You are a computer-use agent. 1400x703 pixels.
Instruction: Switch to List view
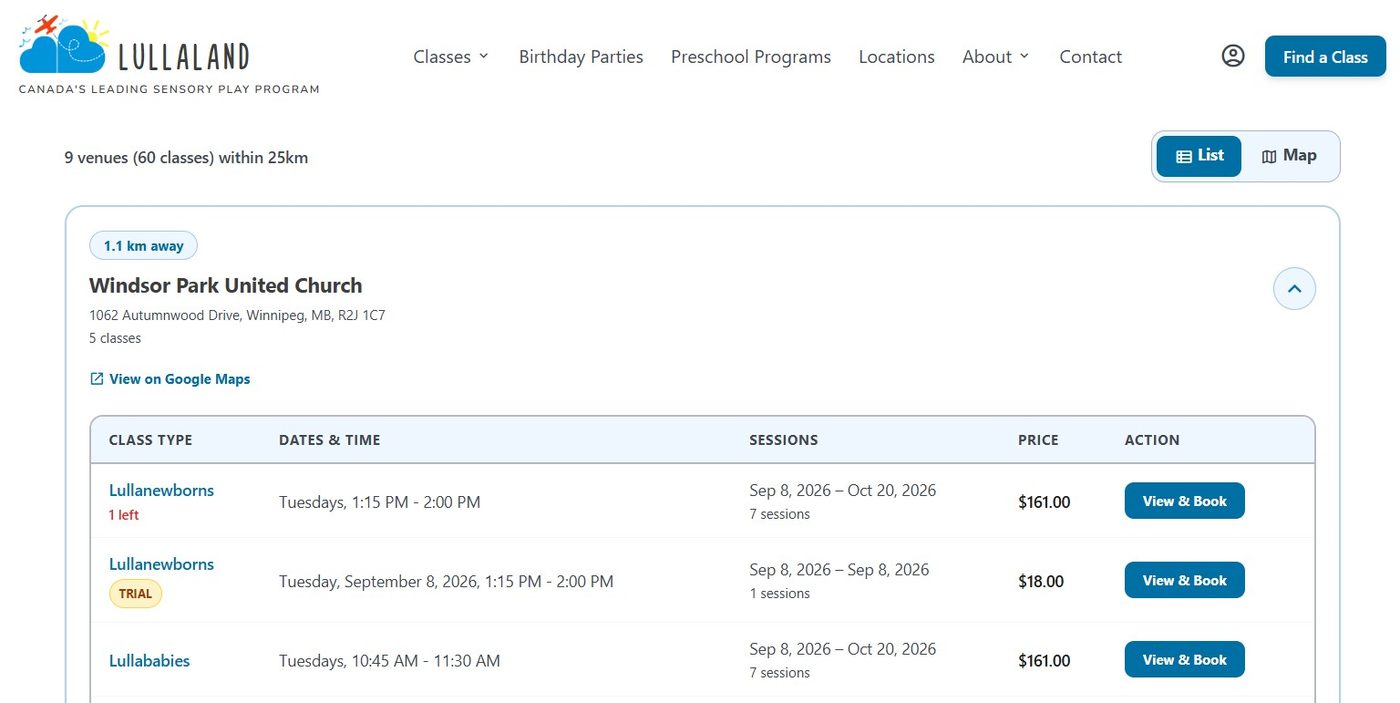pyautogui.click(x=1199, y=156)
